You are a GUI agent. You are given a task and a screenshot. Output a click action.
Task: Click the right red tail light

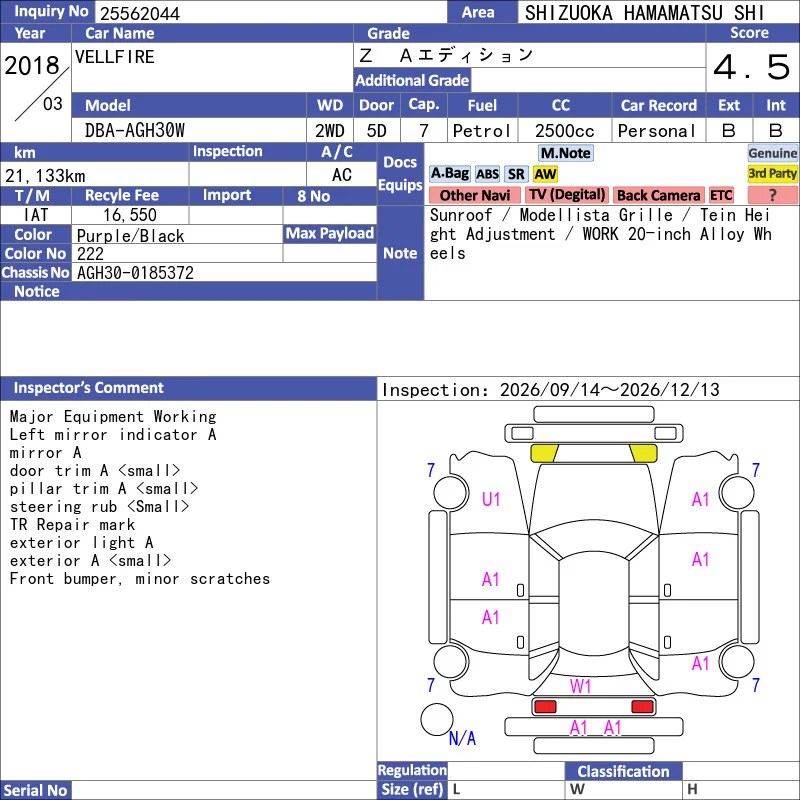(642, 707)
